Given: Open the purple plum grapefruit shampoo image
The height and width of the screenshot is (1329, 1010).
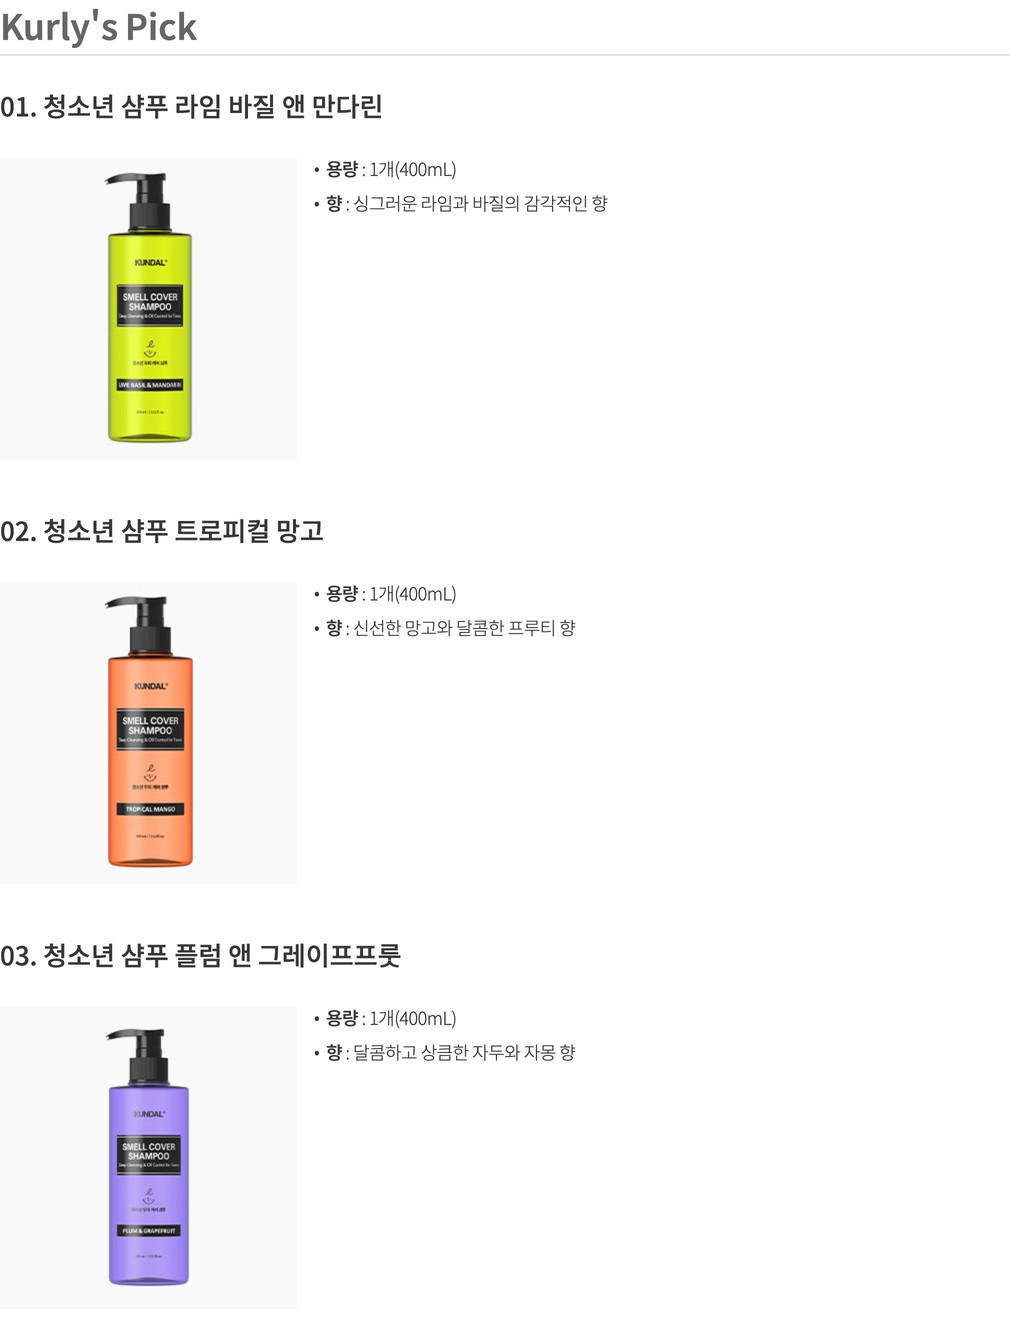Looking at the screenshot, I should [148, 1157].
